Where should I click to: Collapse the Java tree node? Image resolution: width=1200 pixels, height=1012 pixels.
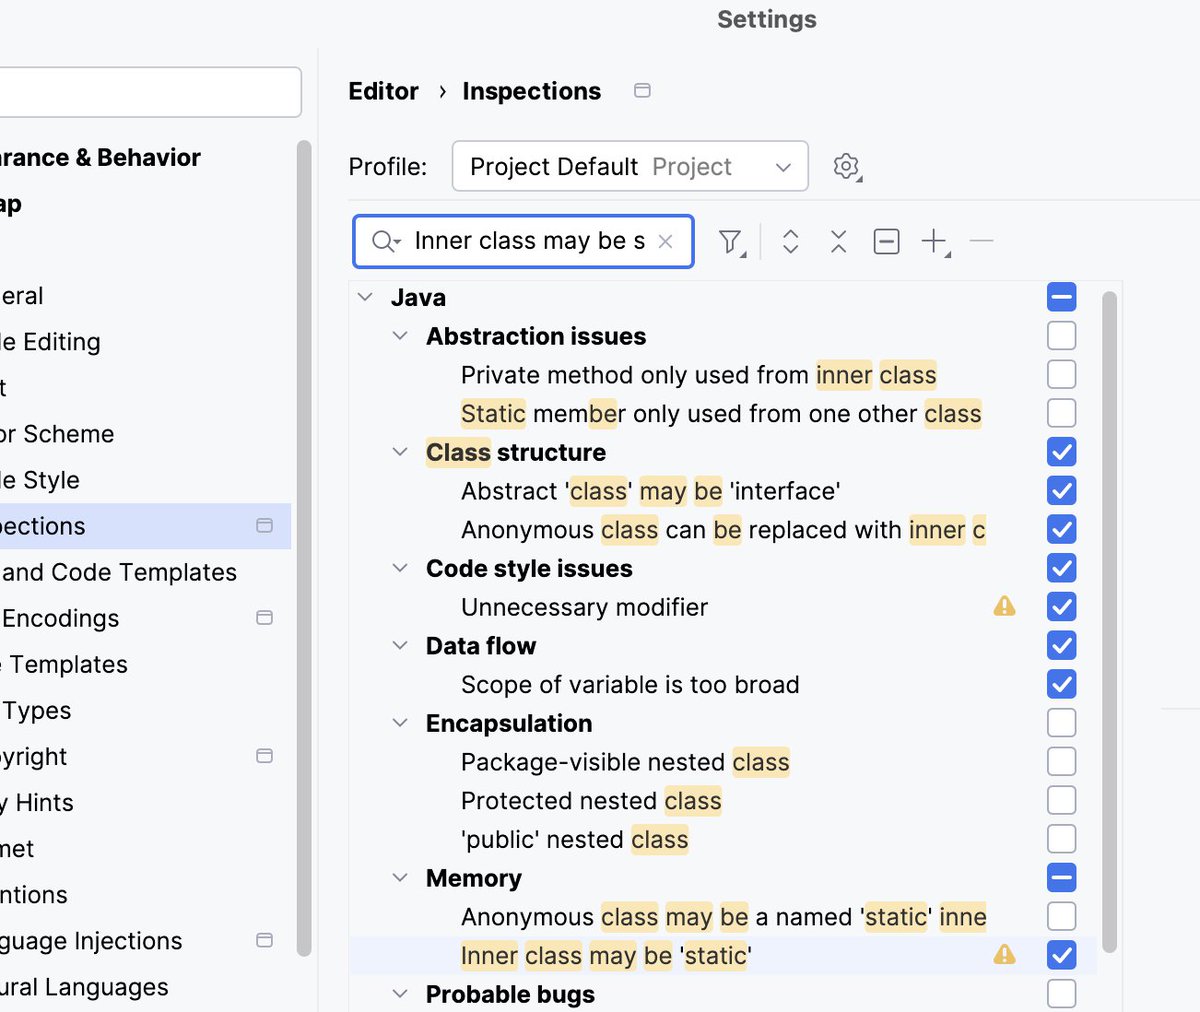pos(366,297)
